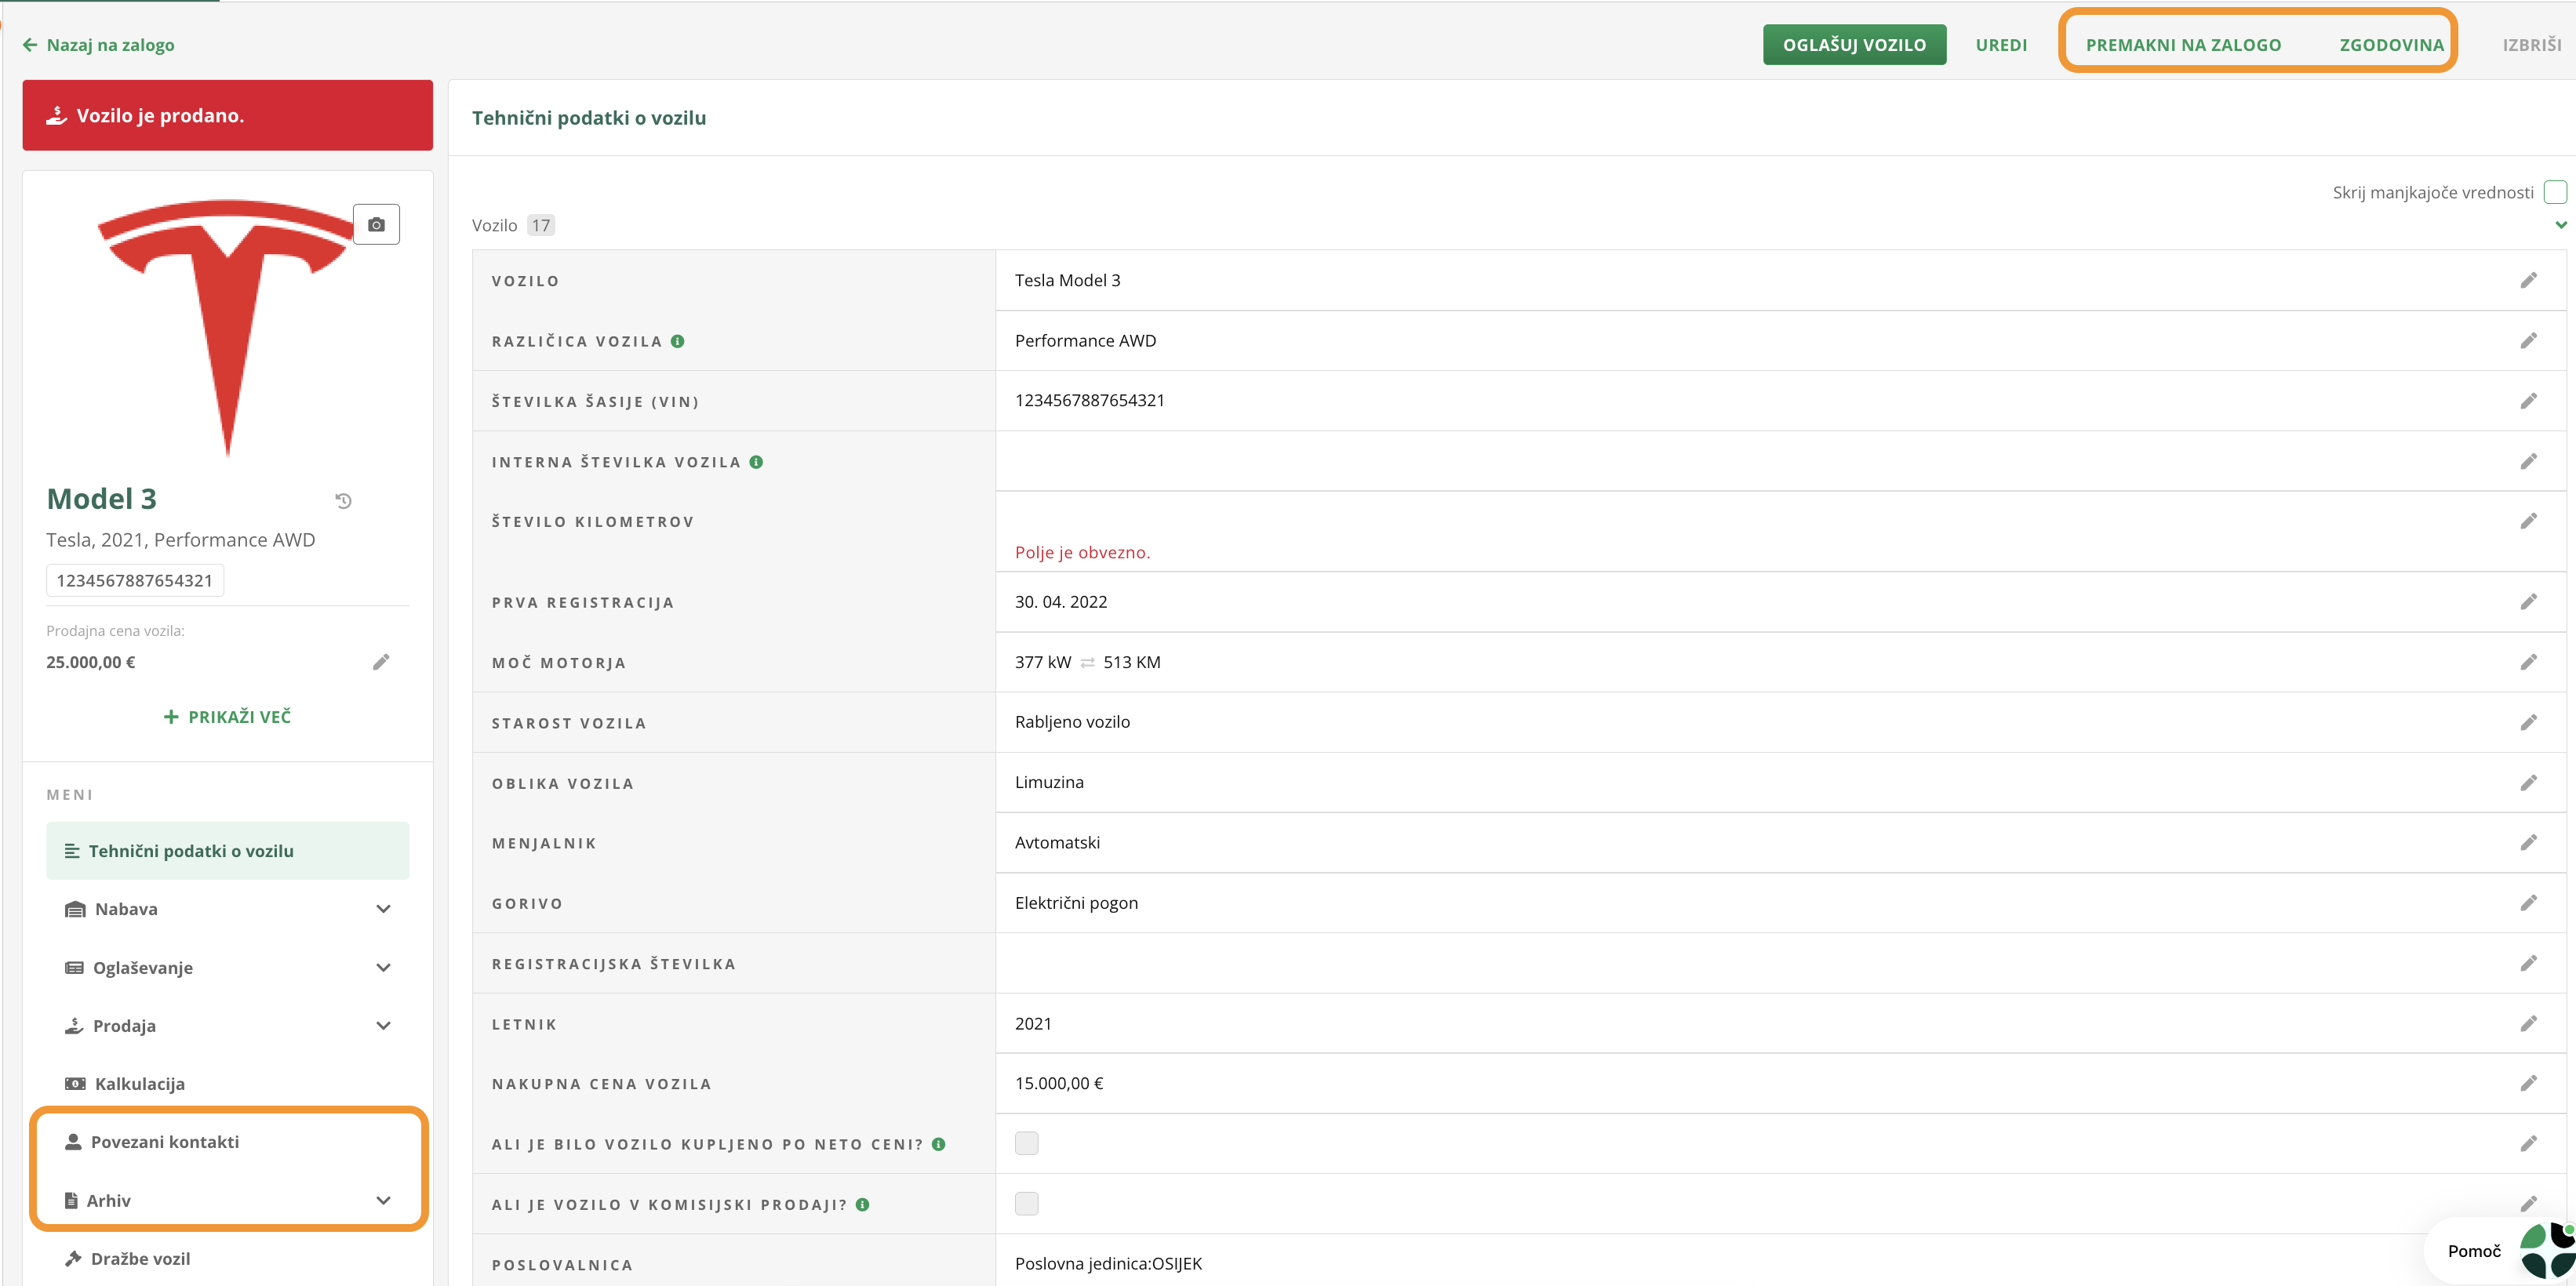The image size is (2576, 1286).
Task: Open Povezani kontakti in menu
Action: (x=165, y=1142)
